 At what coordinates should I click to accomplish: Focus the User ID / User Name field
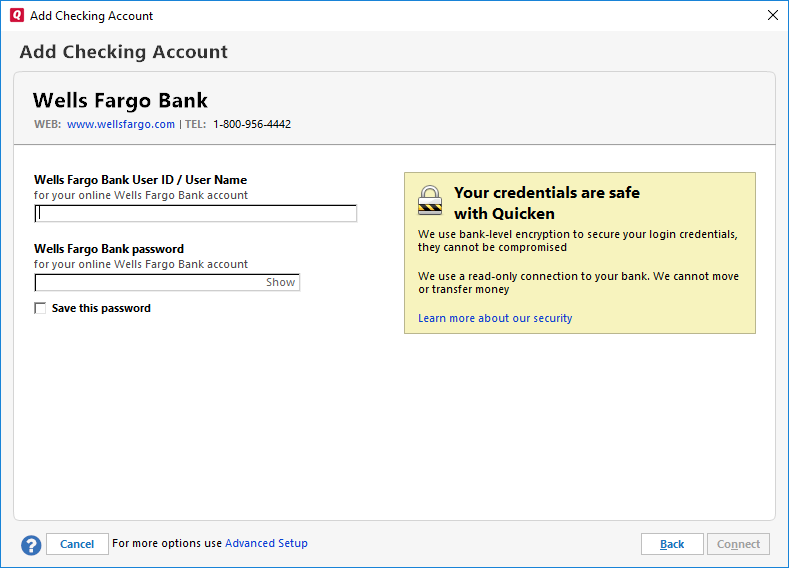[x=196, y=213]
